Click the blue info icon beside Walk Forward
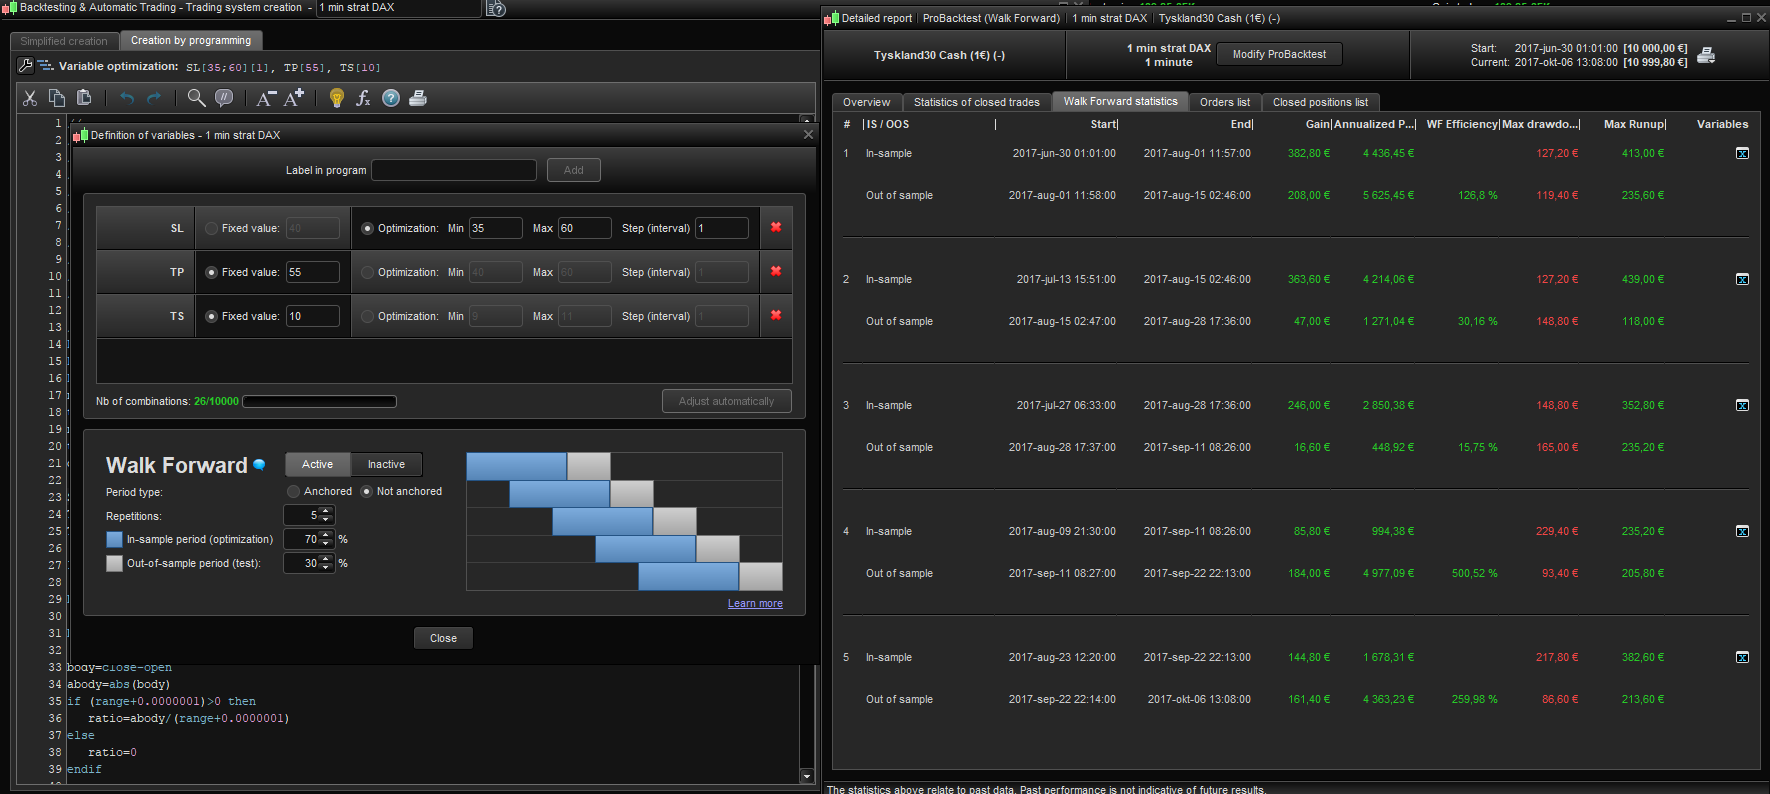Viewport: 1770px width, 794px height. pos(259,464)
